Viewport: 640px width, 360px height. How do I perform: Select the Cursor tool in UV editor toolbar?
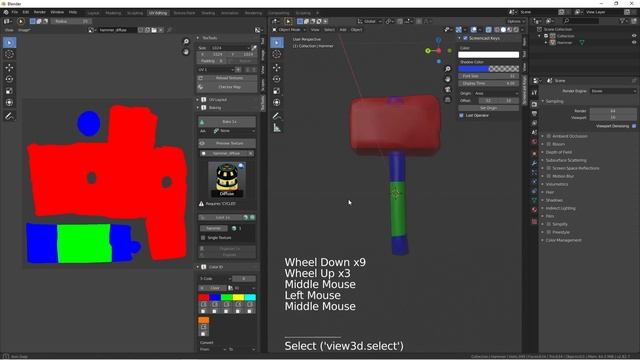pyautogui.click(x=9, y=54)
